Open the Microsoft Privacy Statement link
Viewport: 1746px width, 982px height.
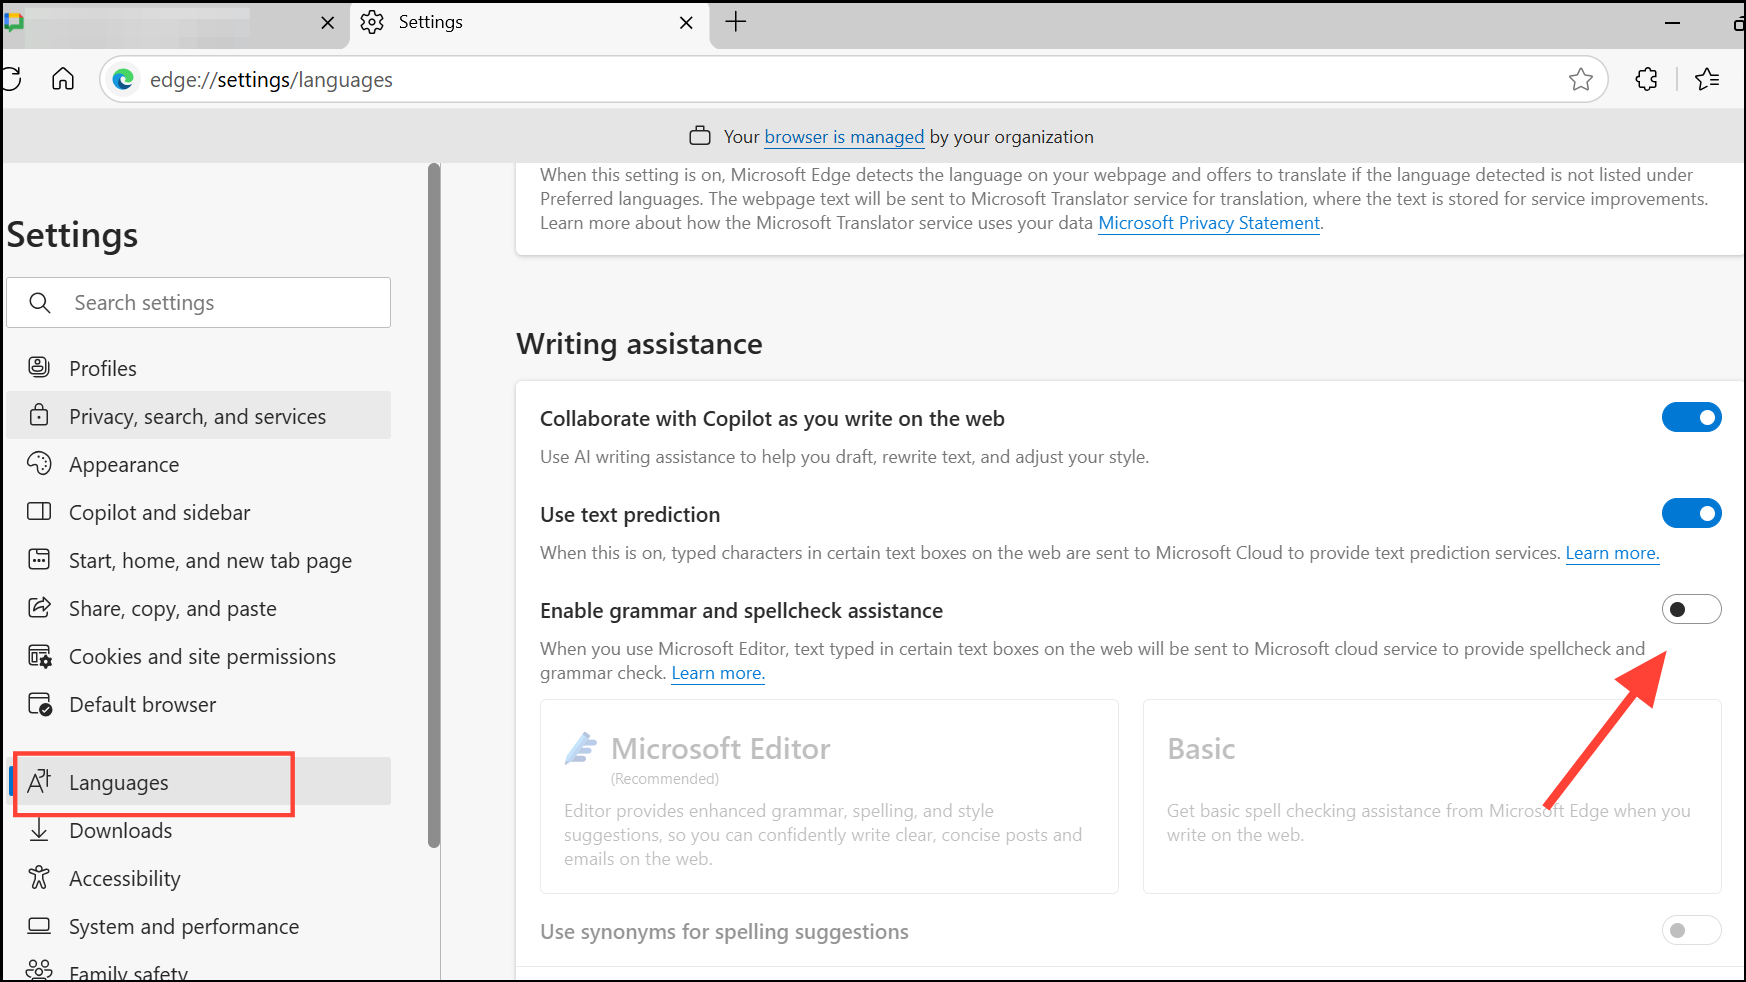point(1208,222)
